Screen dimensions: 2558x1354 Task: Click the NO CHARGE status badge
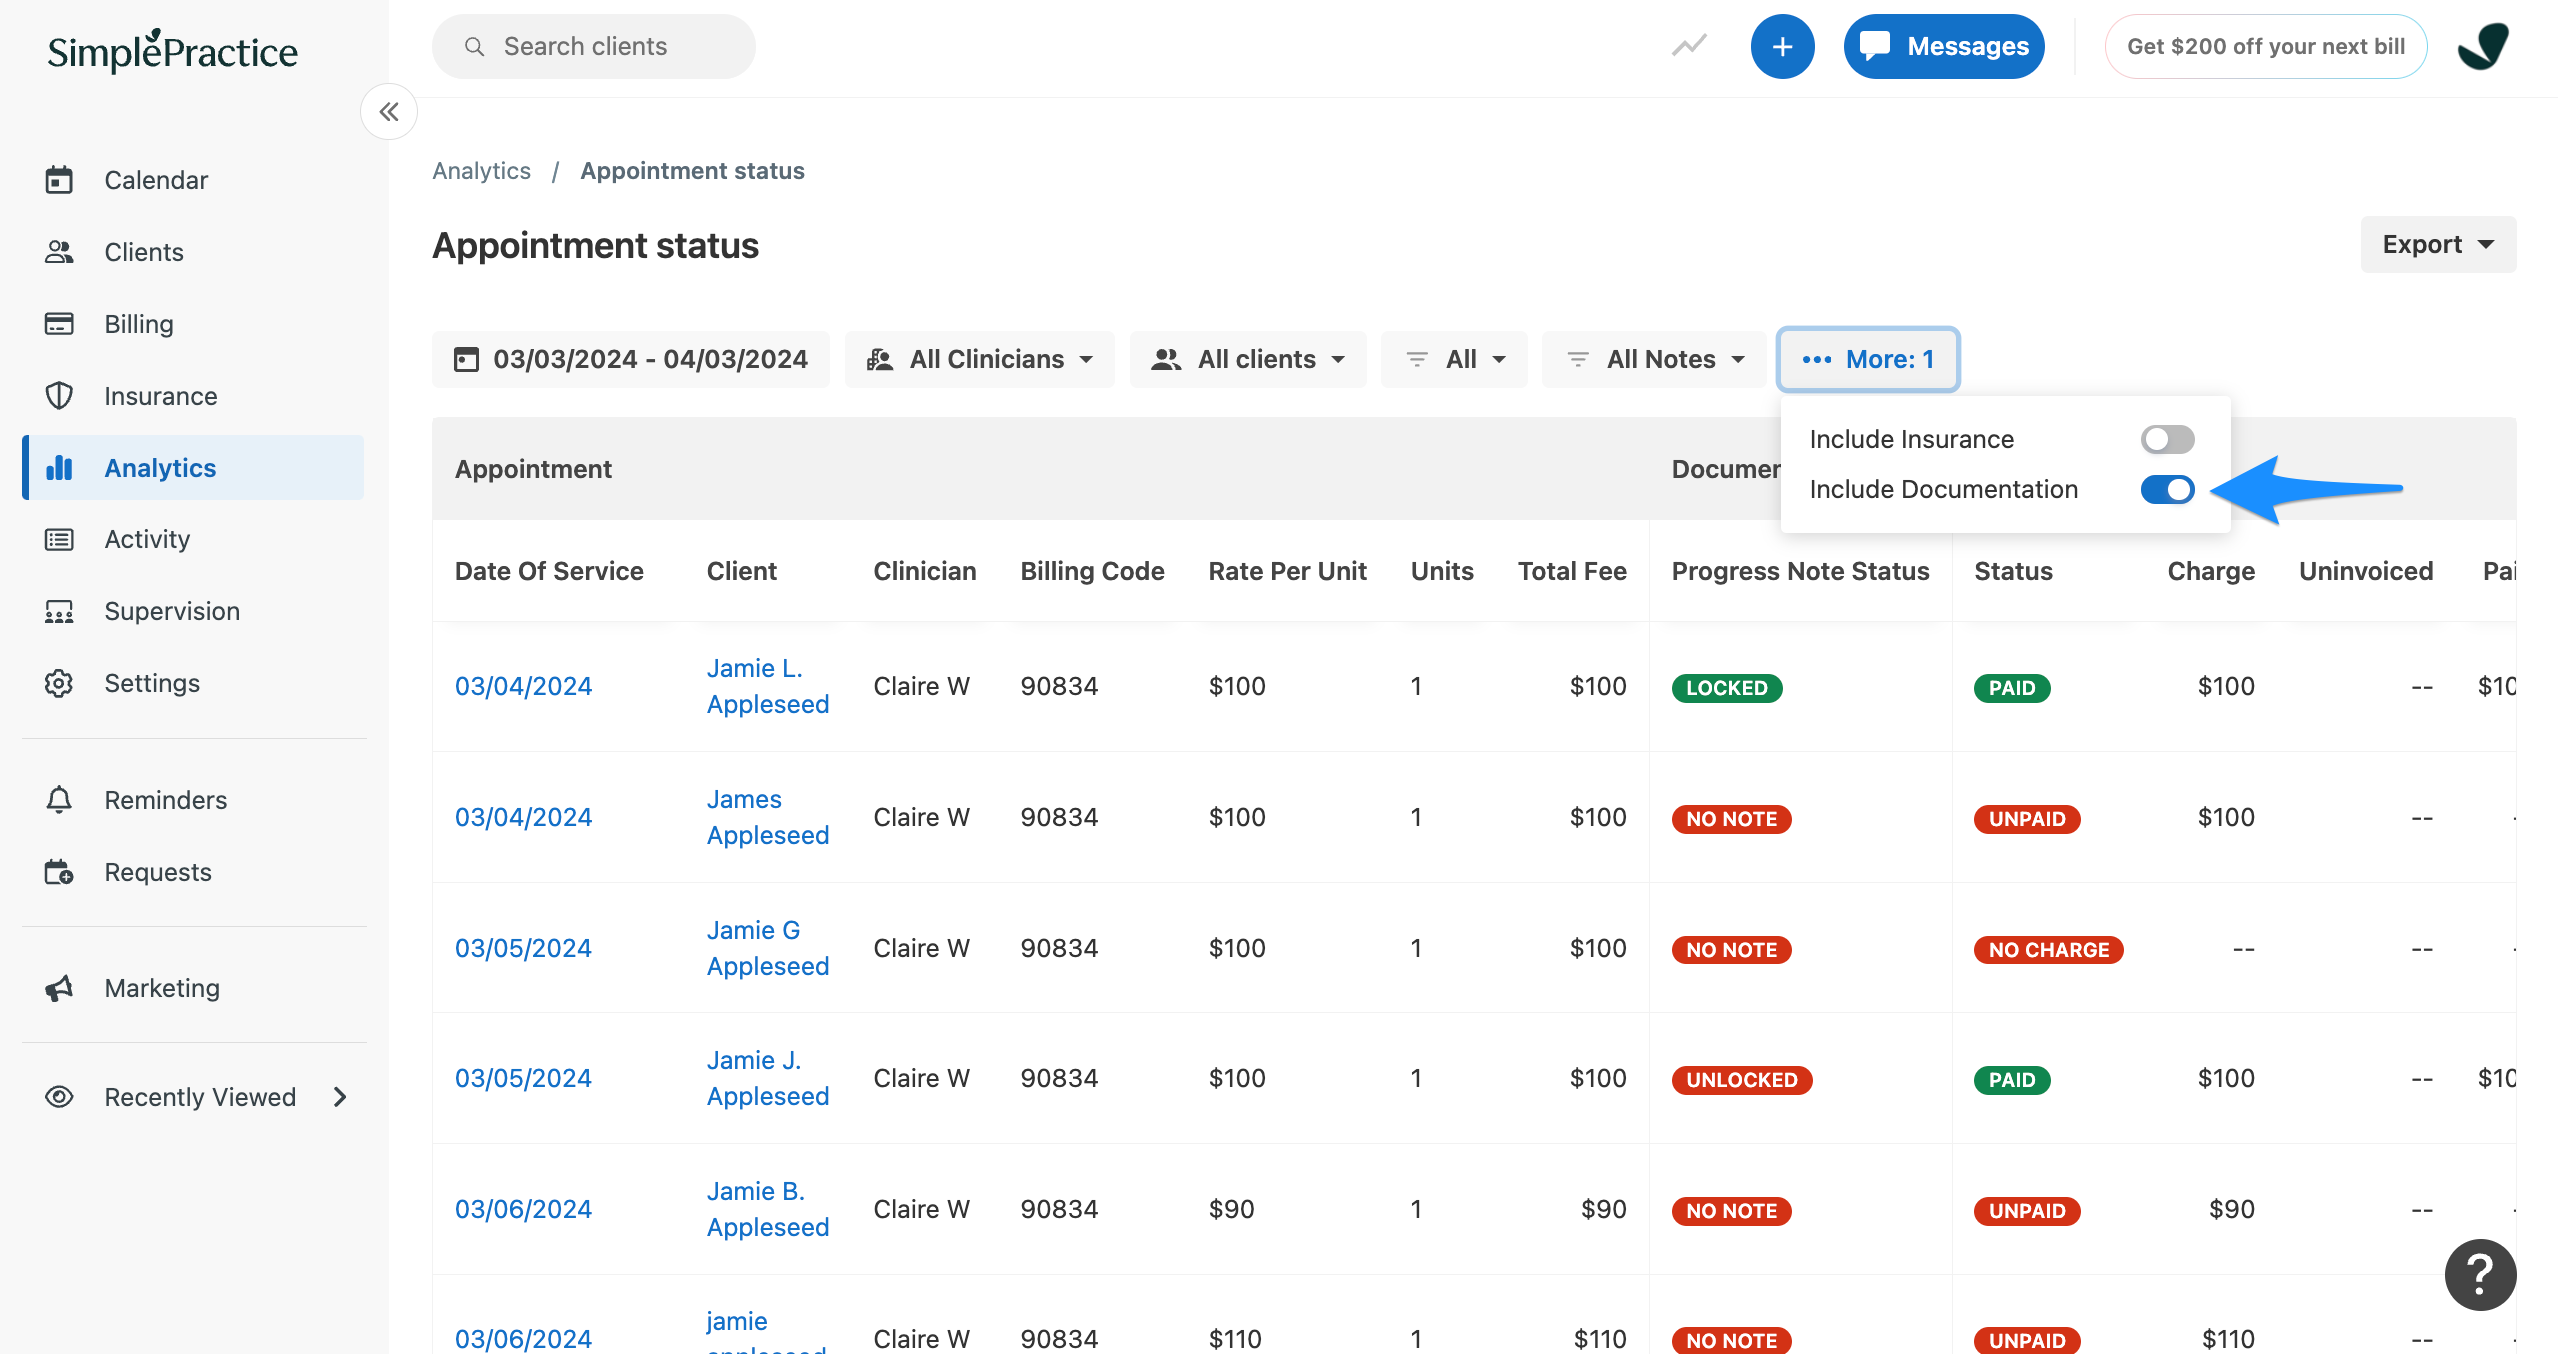click(2048, 950)
